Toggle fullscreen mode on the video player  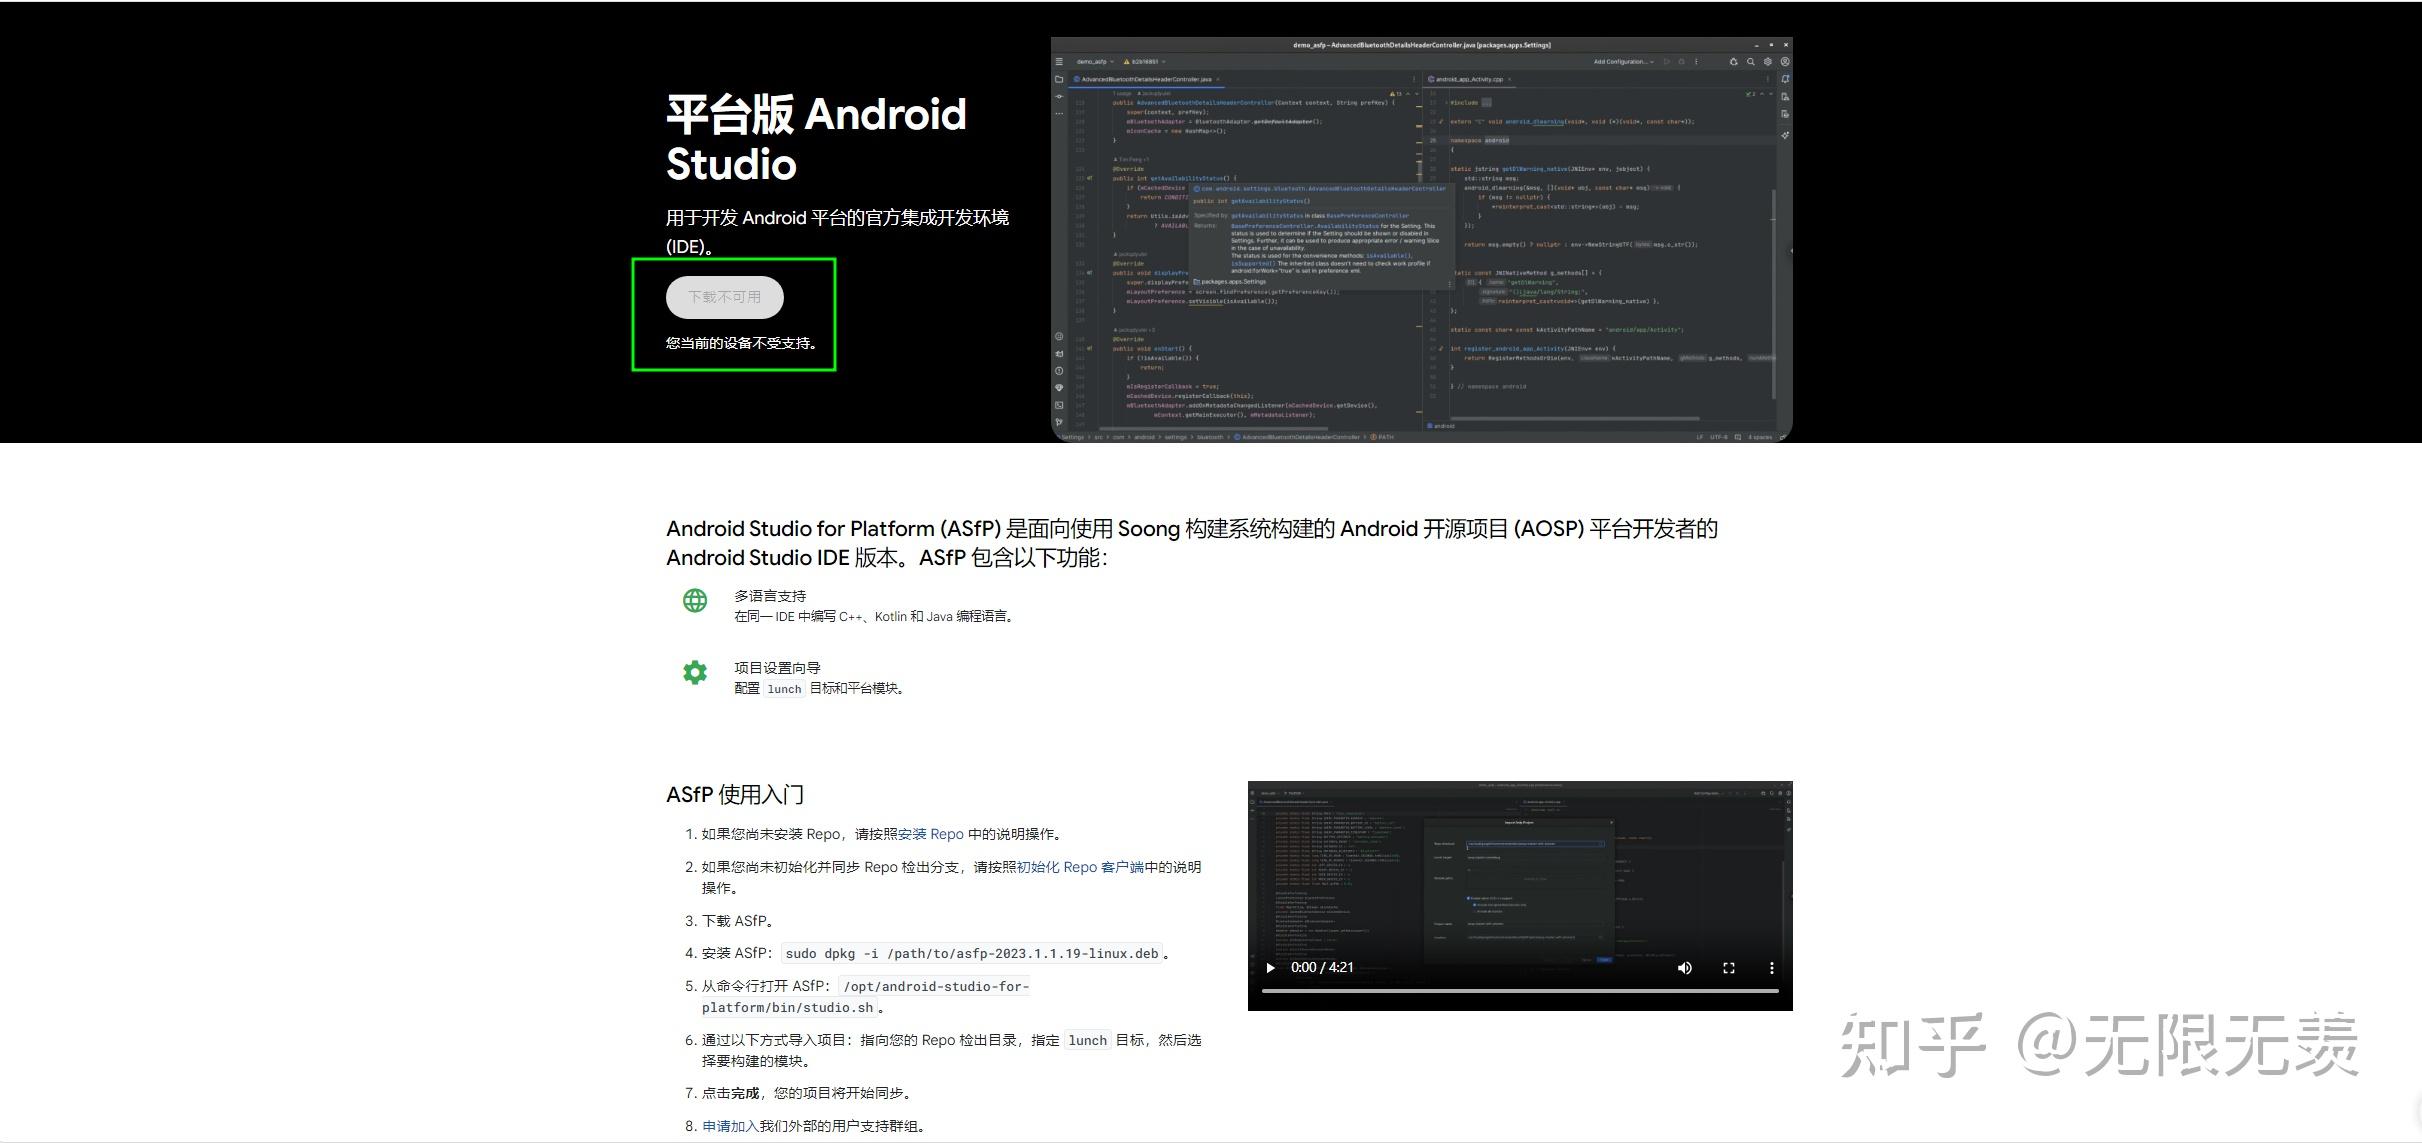[x=1729, y=967]
